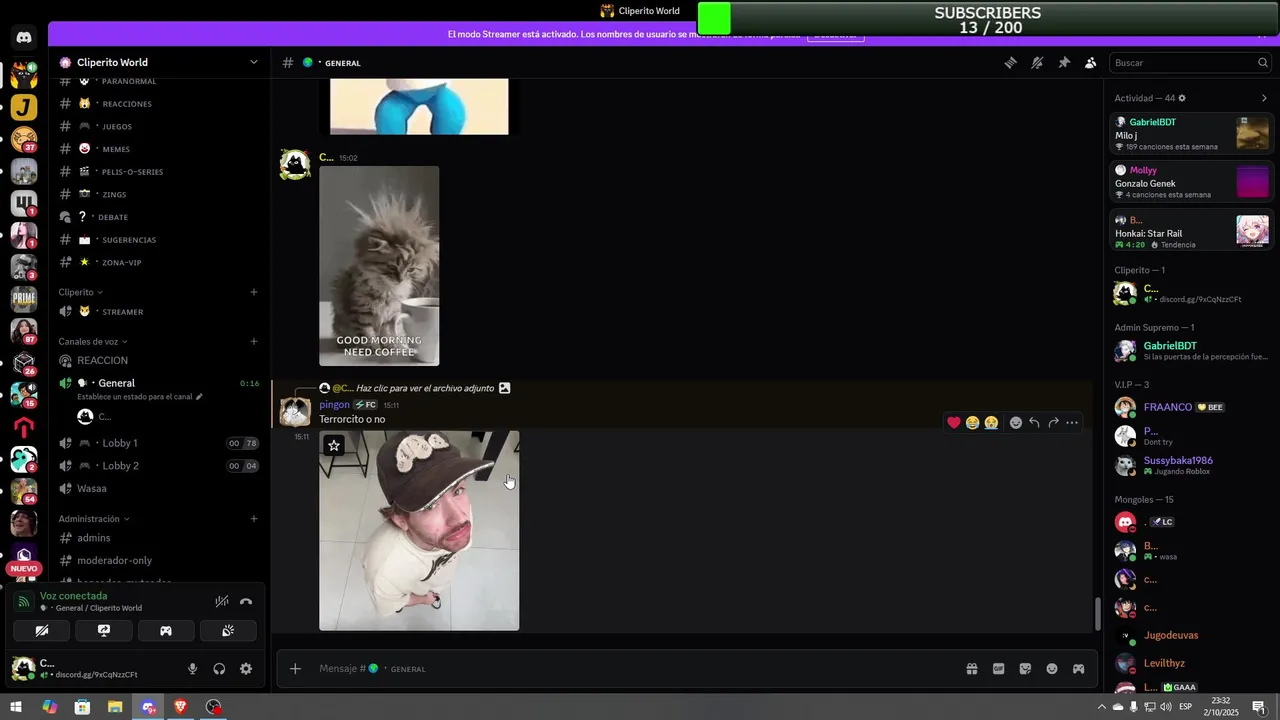Add channel to Administración category

[x=254, y=519]
